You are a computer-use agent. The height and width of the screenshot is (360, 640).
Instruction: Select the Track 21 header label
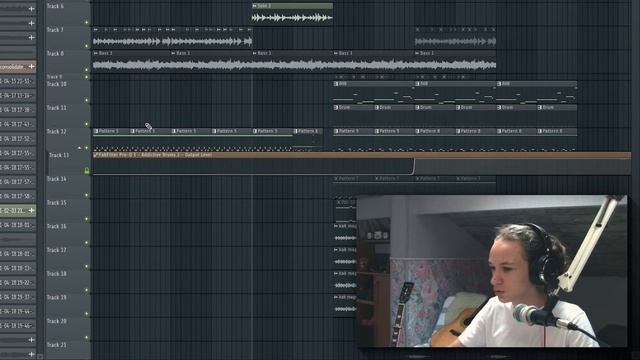pos(56,345)
